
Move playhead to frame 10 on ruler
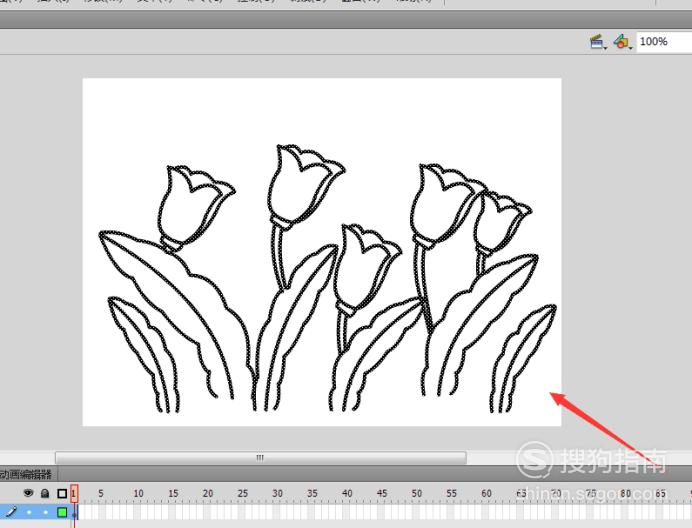[x=138, y=493]
